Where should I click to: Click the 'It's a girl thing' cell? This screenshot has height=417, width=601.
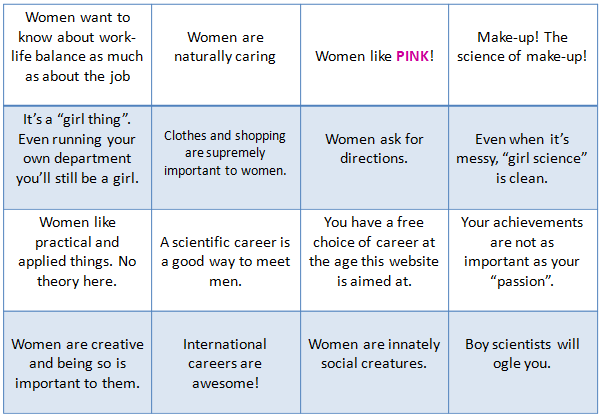click(77, 158)
